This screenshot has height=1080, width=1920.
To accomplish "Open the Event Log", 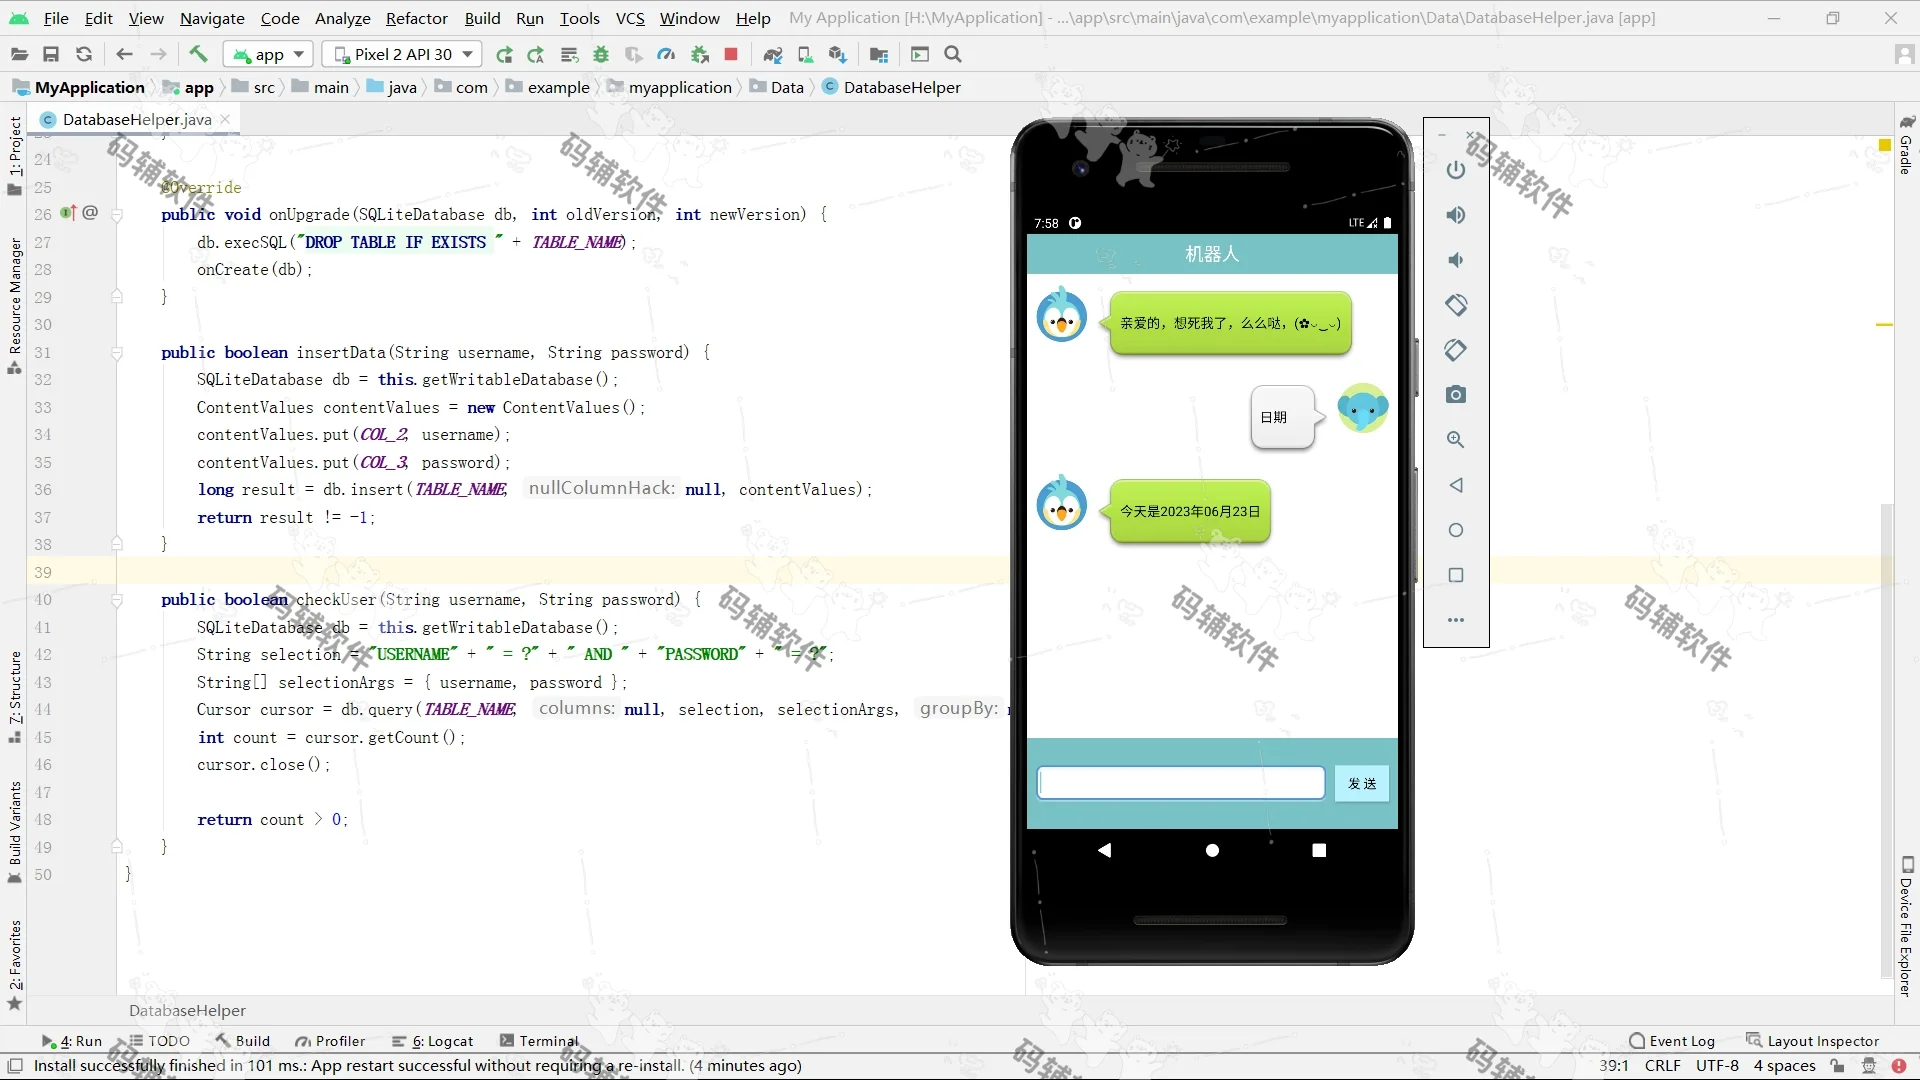I will coord(1680,1041).
